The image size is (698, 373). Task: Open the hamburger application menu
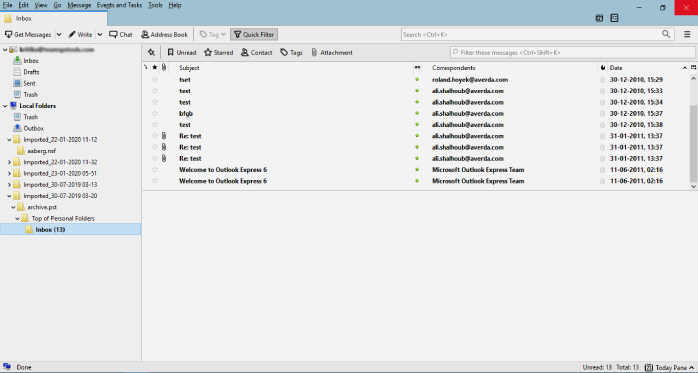[687, 34]
